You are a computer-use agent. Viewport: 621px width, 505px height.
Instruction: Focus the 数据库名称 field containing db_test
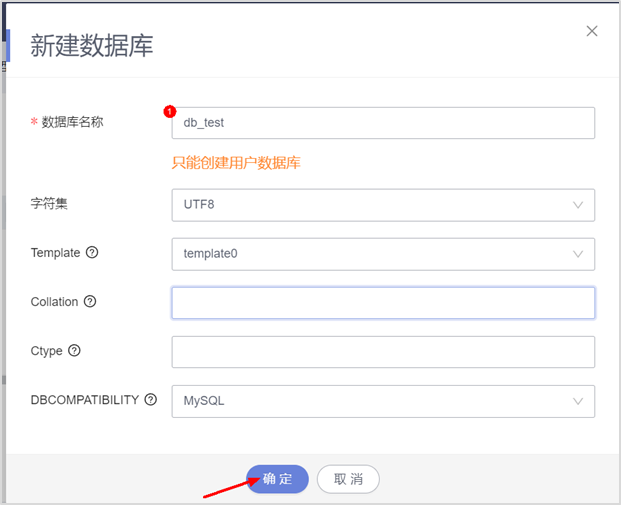click(383, 123)
